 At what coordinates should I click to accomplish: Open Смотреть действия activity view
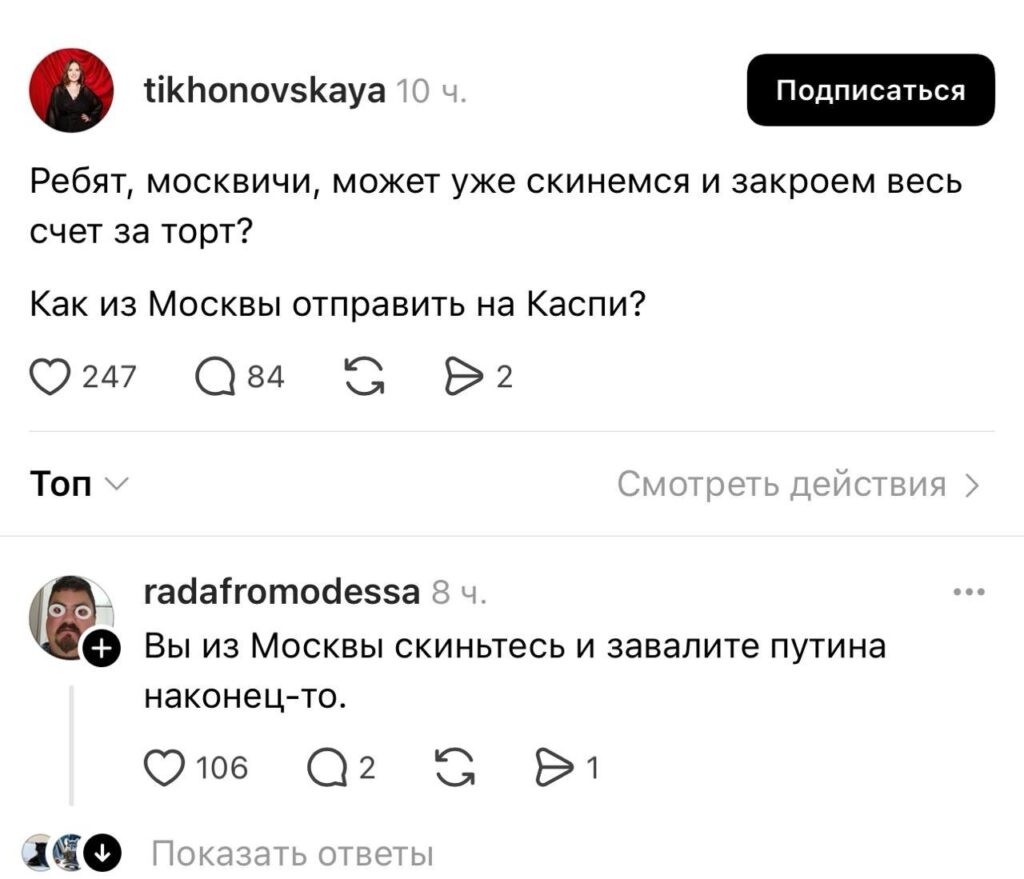click(798, 485)
